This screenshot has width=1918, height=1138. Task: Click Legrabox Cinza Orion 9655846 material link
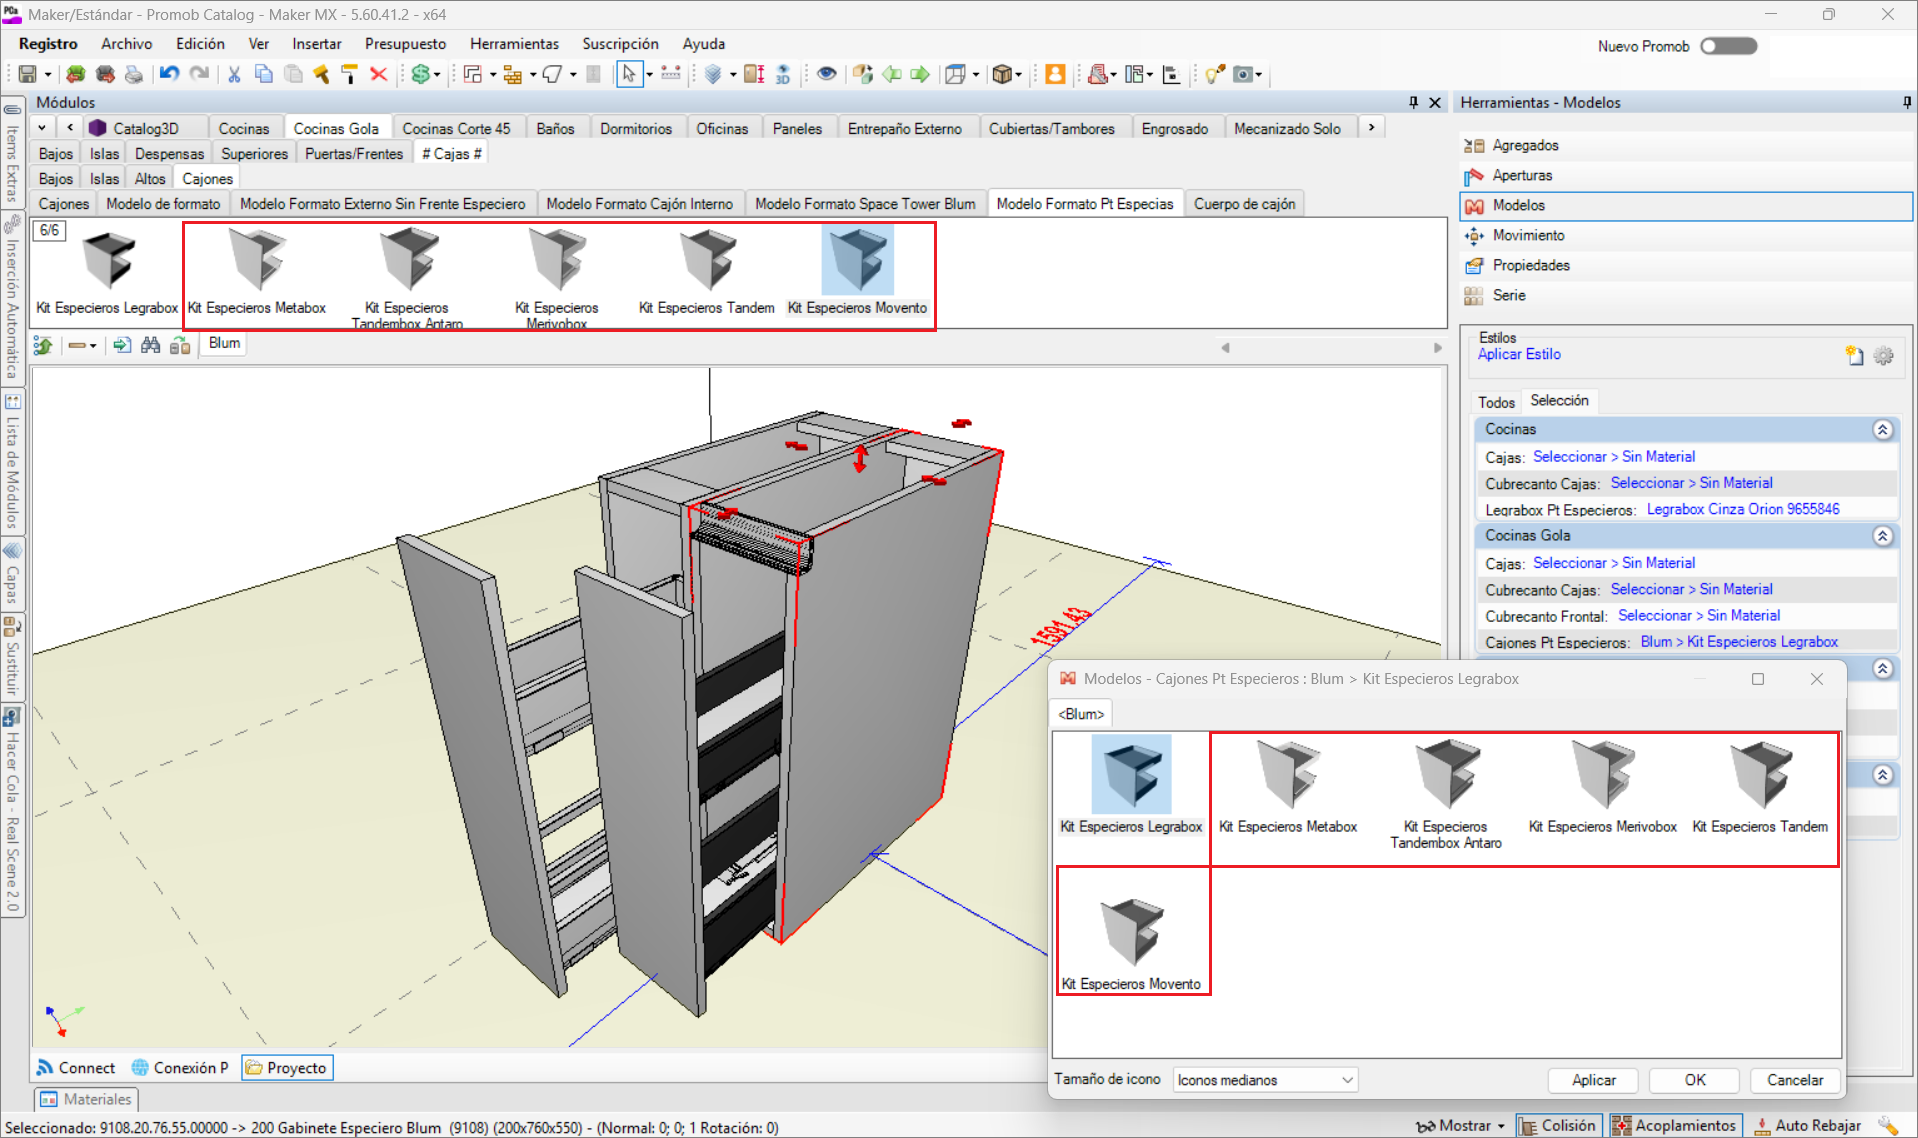click(1742, 509)
